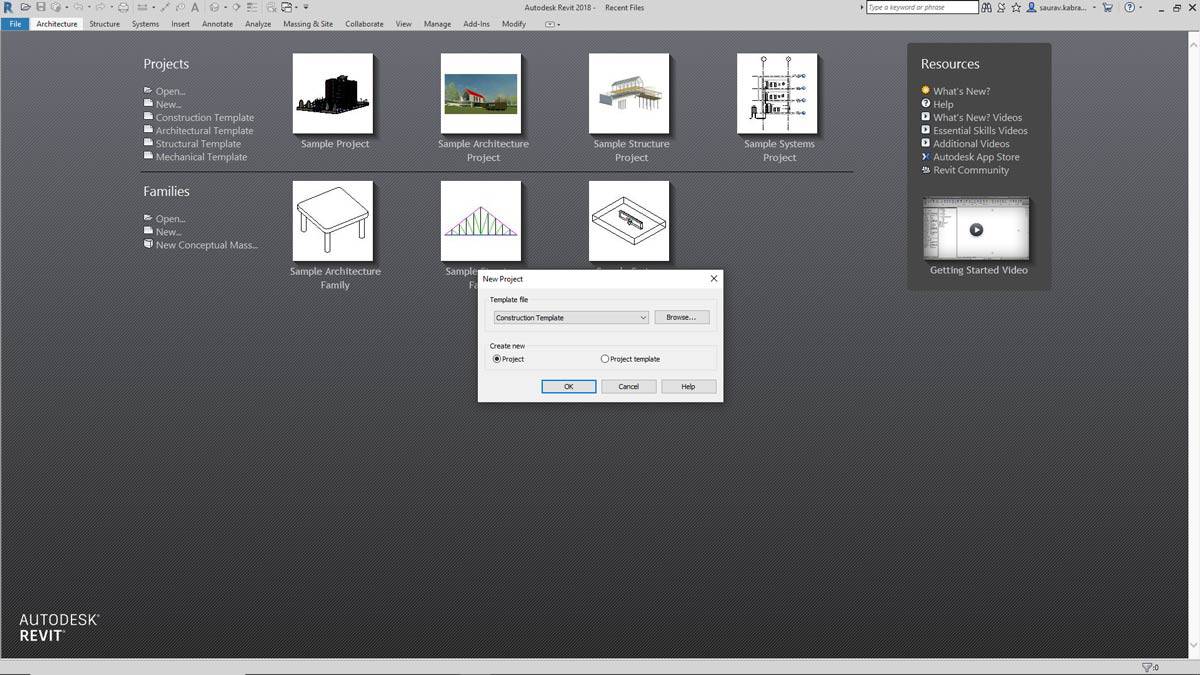Open the Sample Project thumbnail

[x=333, y=93]
